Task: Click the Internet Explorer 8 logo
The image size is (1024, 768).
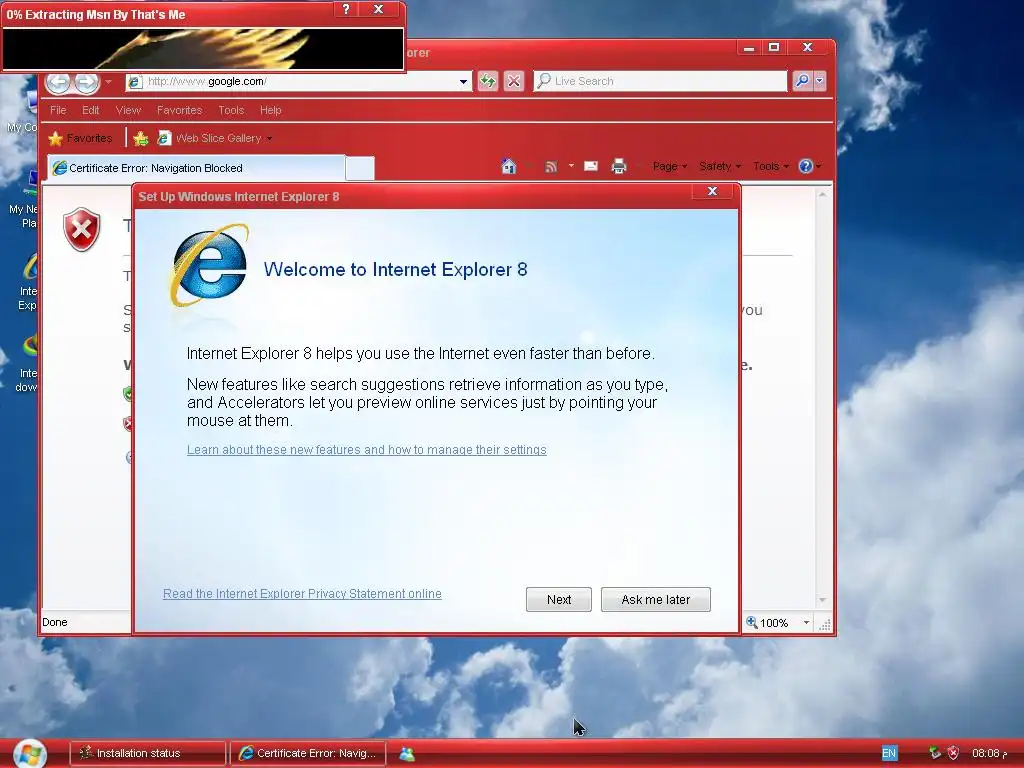Action: point(210,265)
